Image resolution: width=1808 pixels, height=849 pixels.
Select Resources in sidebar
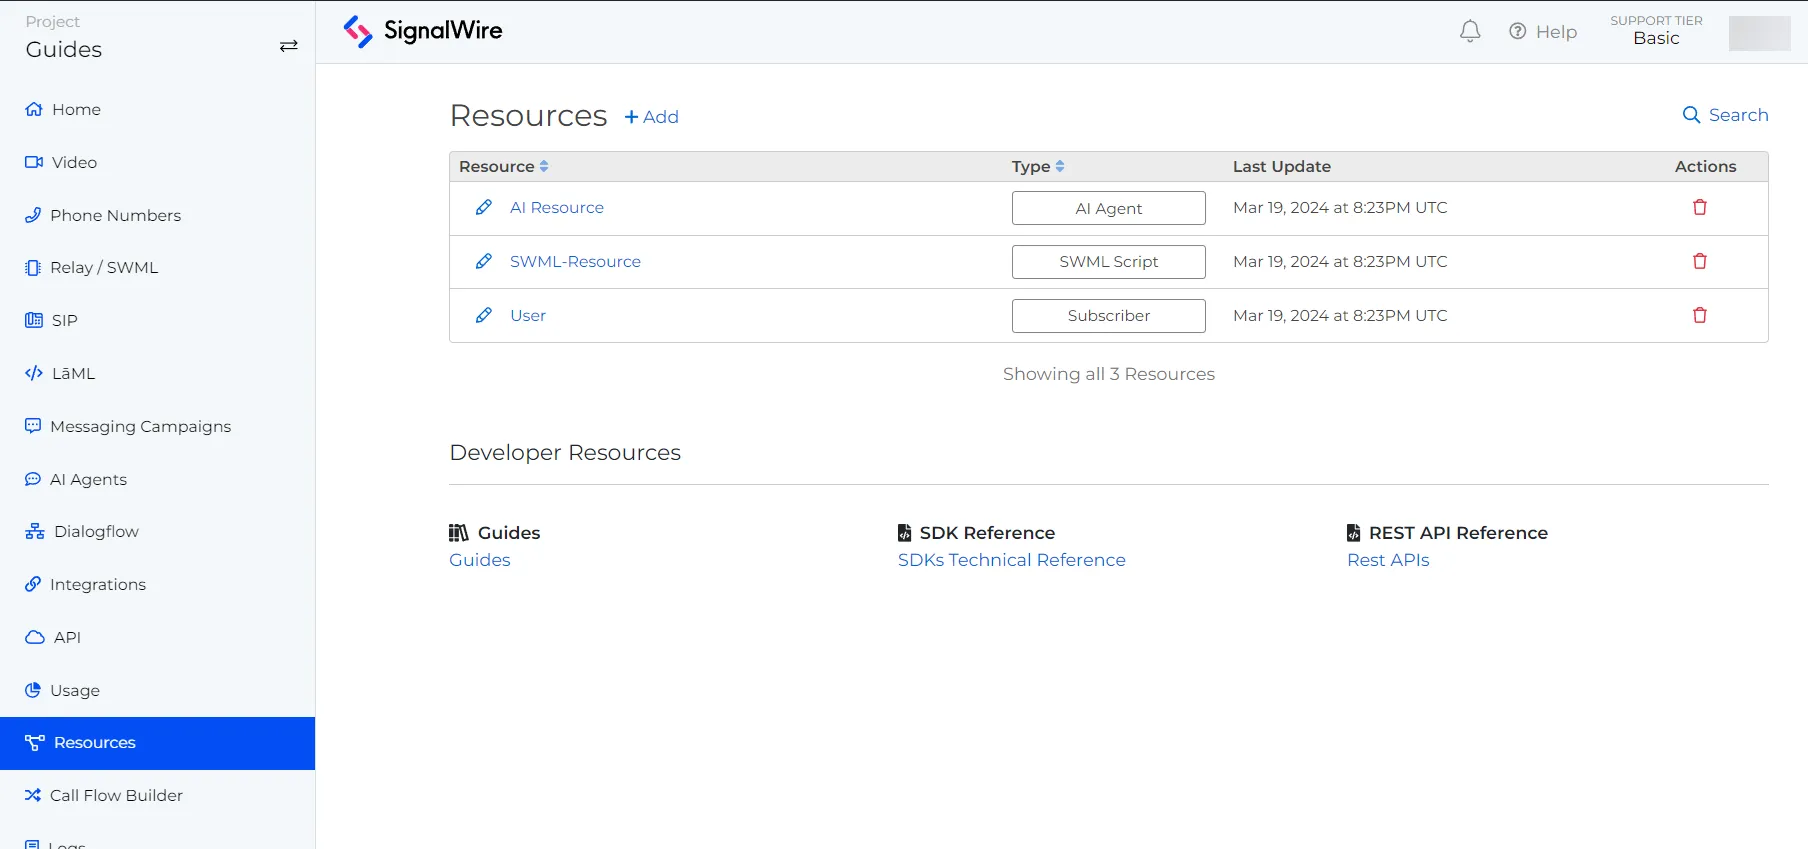tap(158, 743)
